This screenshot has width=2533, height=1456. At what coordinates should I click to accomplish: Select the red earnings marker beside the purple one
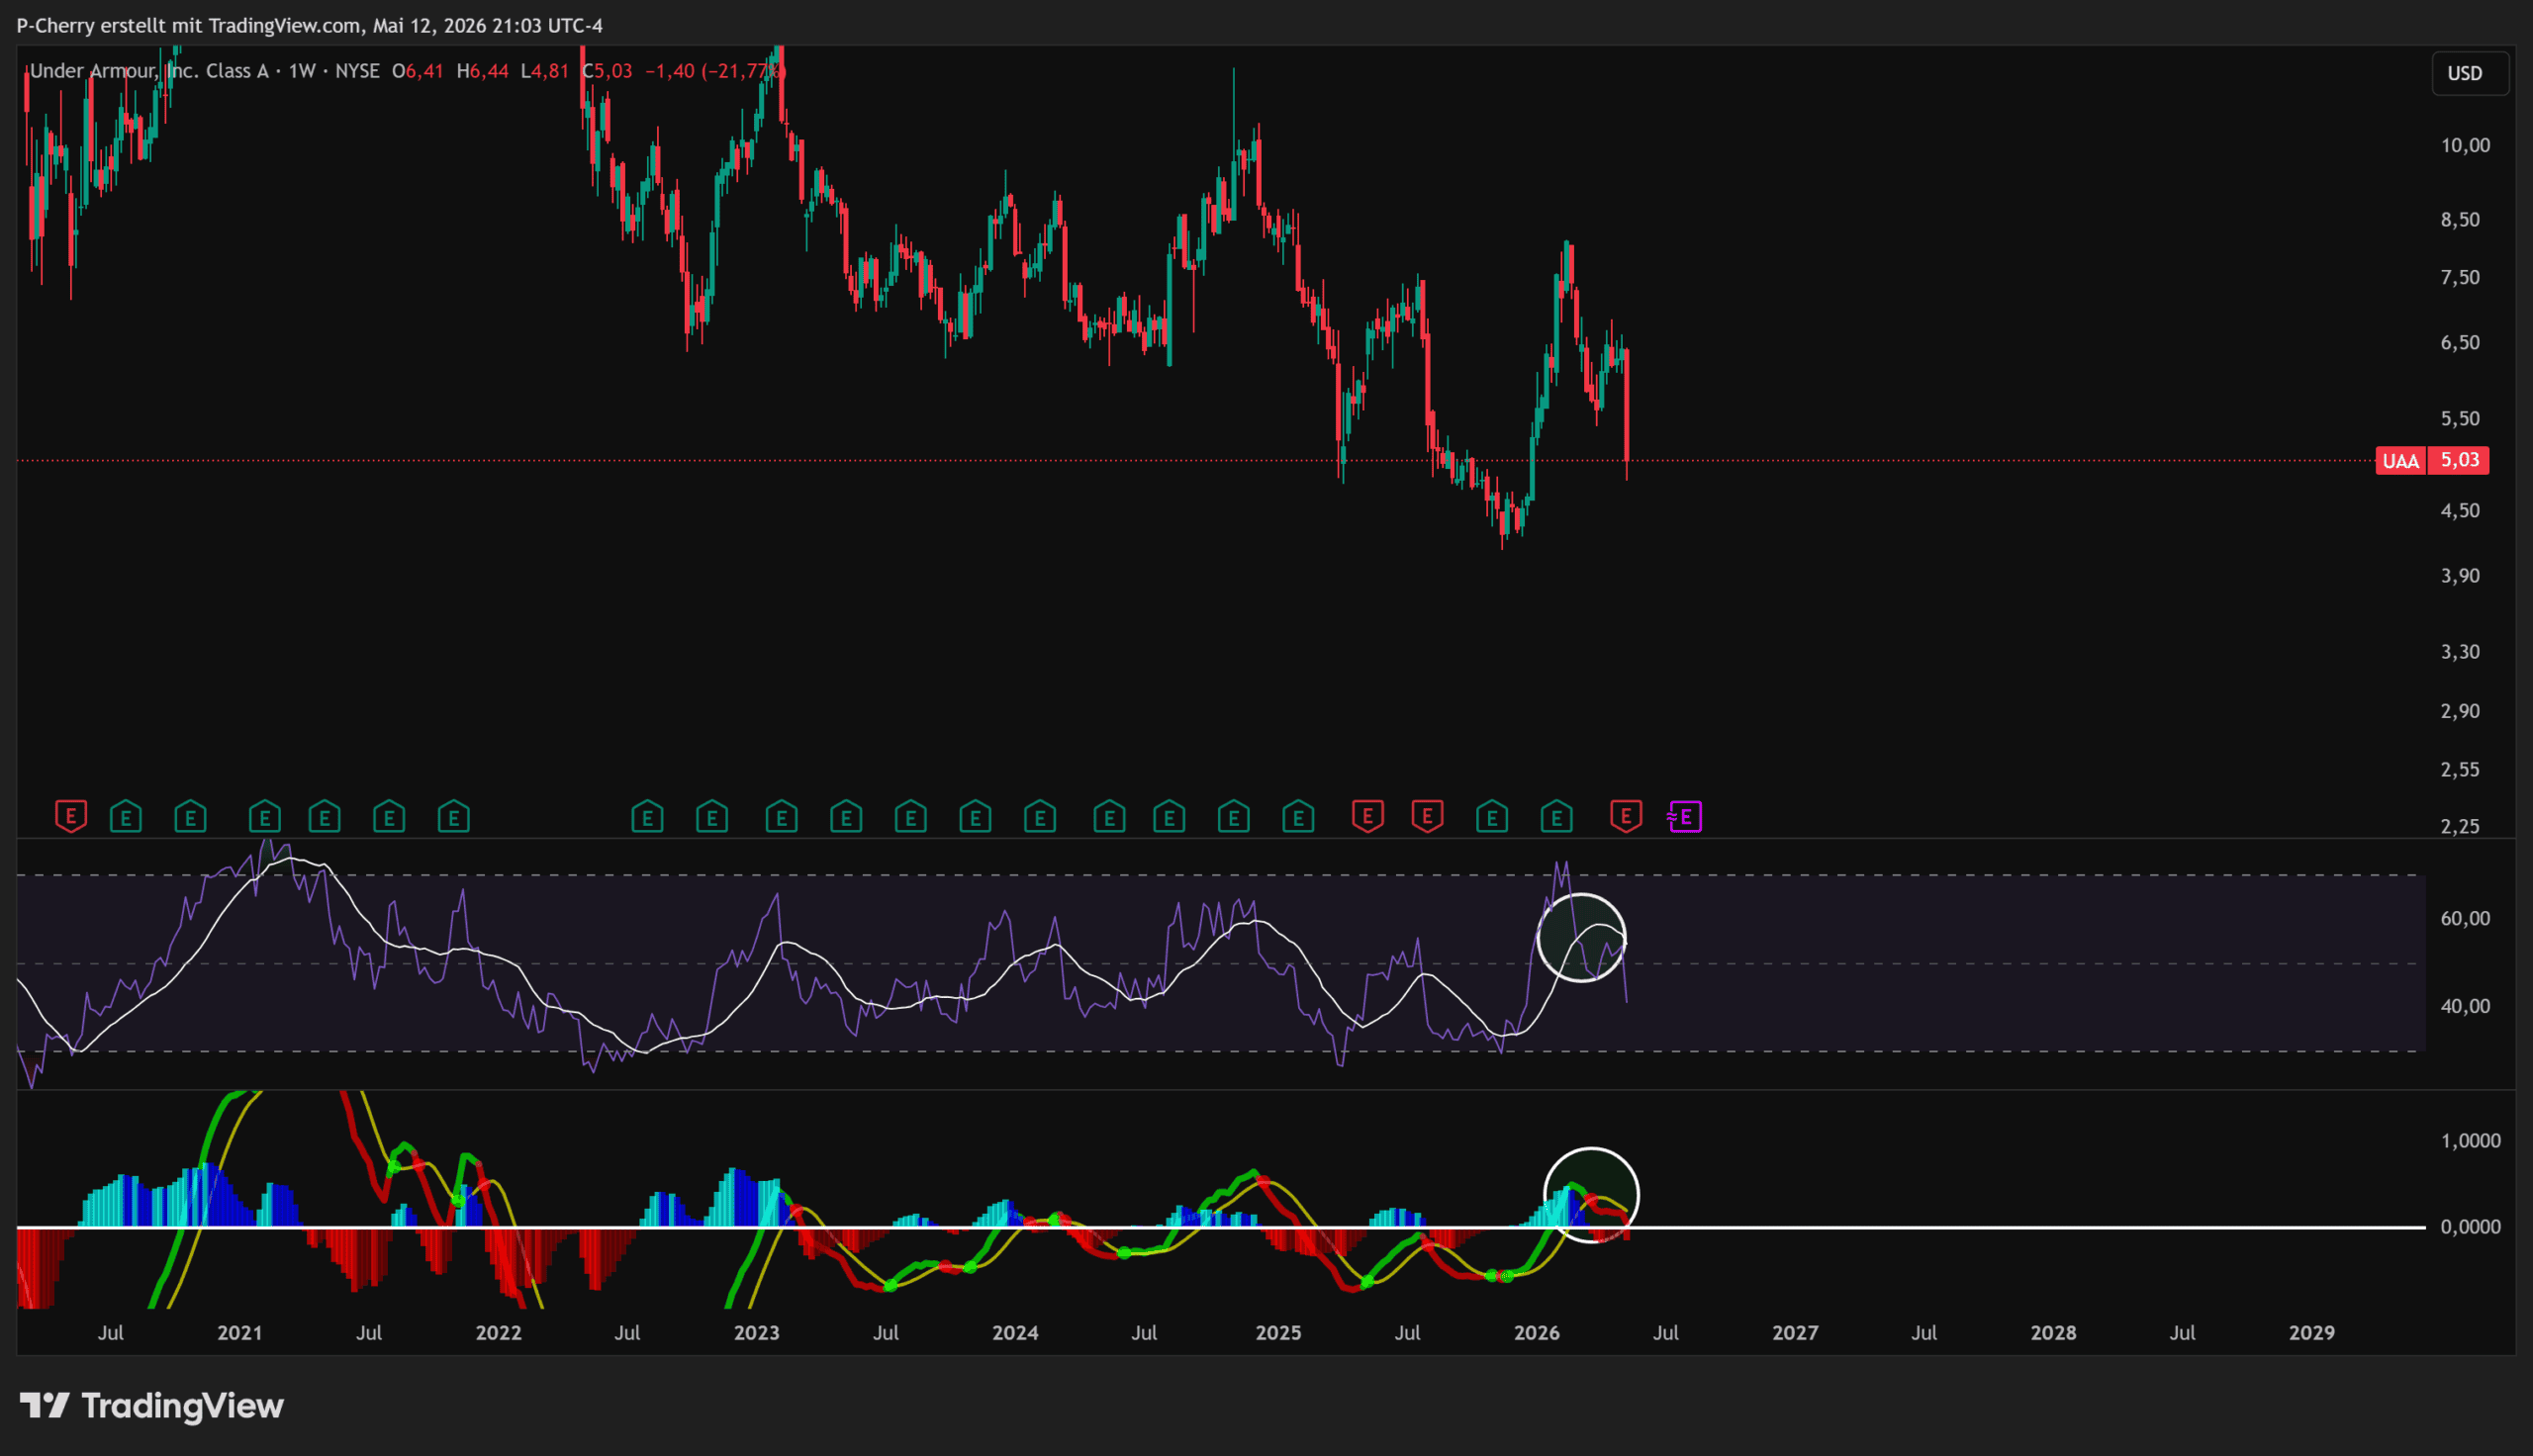[1626, 816]
